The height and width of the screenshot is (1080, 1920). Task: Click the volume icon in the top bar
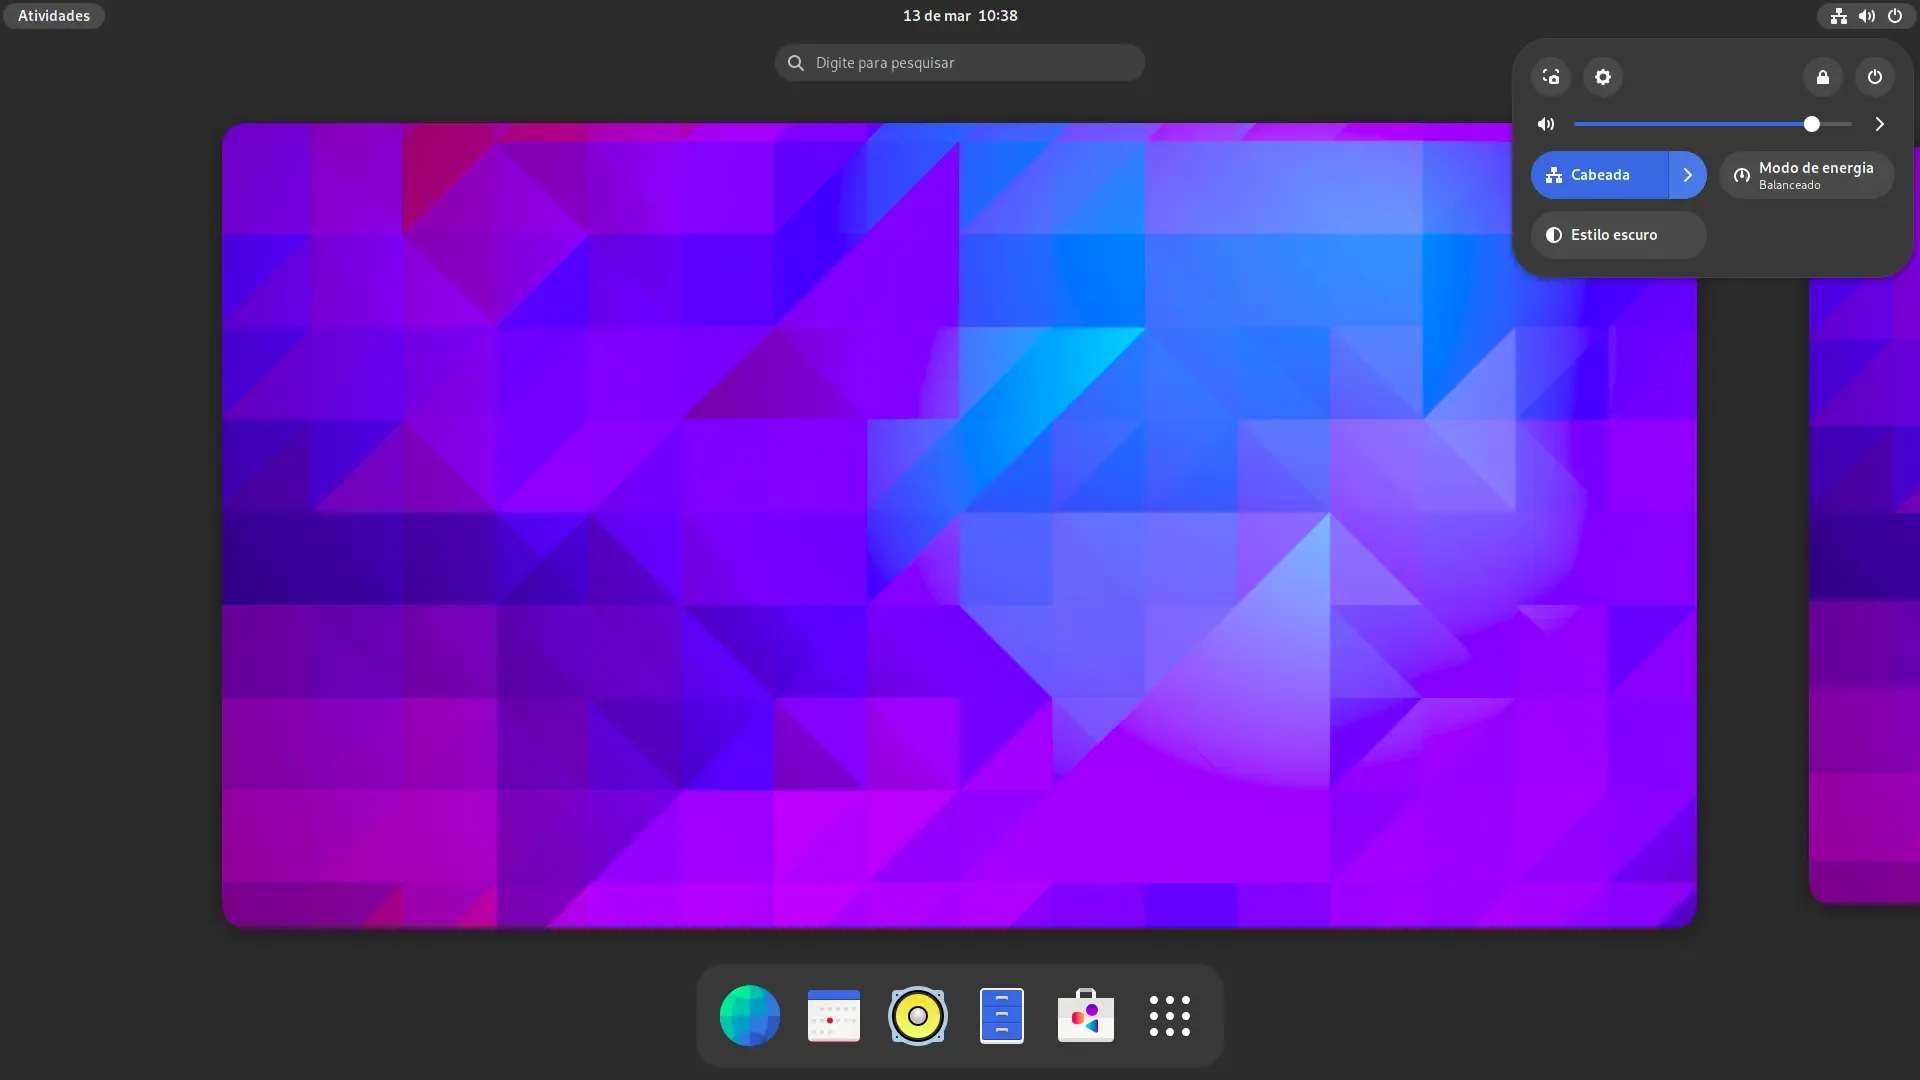[x=1866, y=16]
